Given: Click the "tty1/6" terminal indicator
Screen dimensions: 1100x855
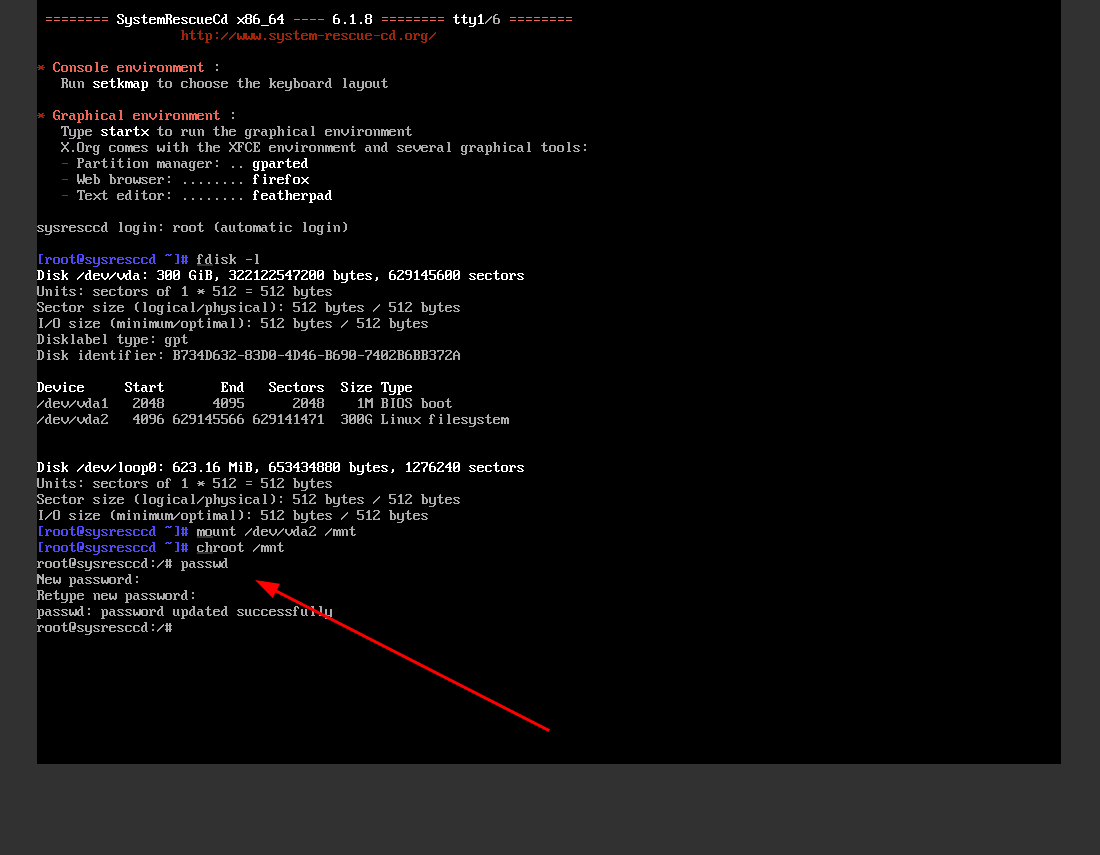Looking at the screenshot, I should pos(476,20).
